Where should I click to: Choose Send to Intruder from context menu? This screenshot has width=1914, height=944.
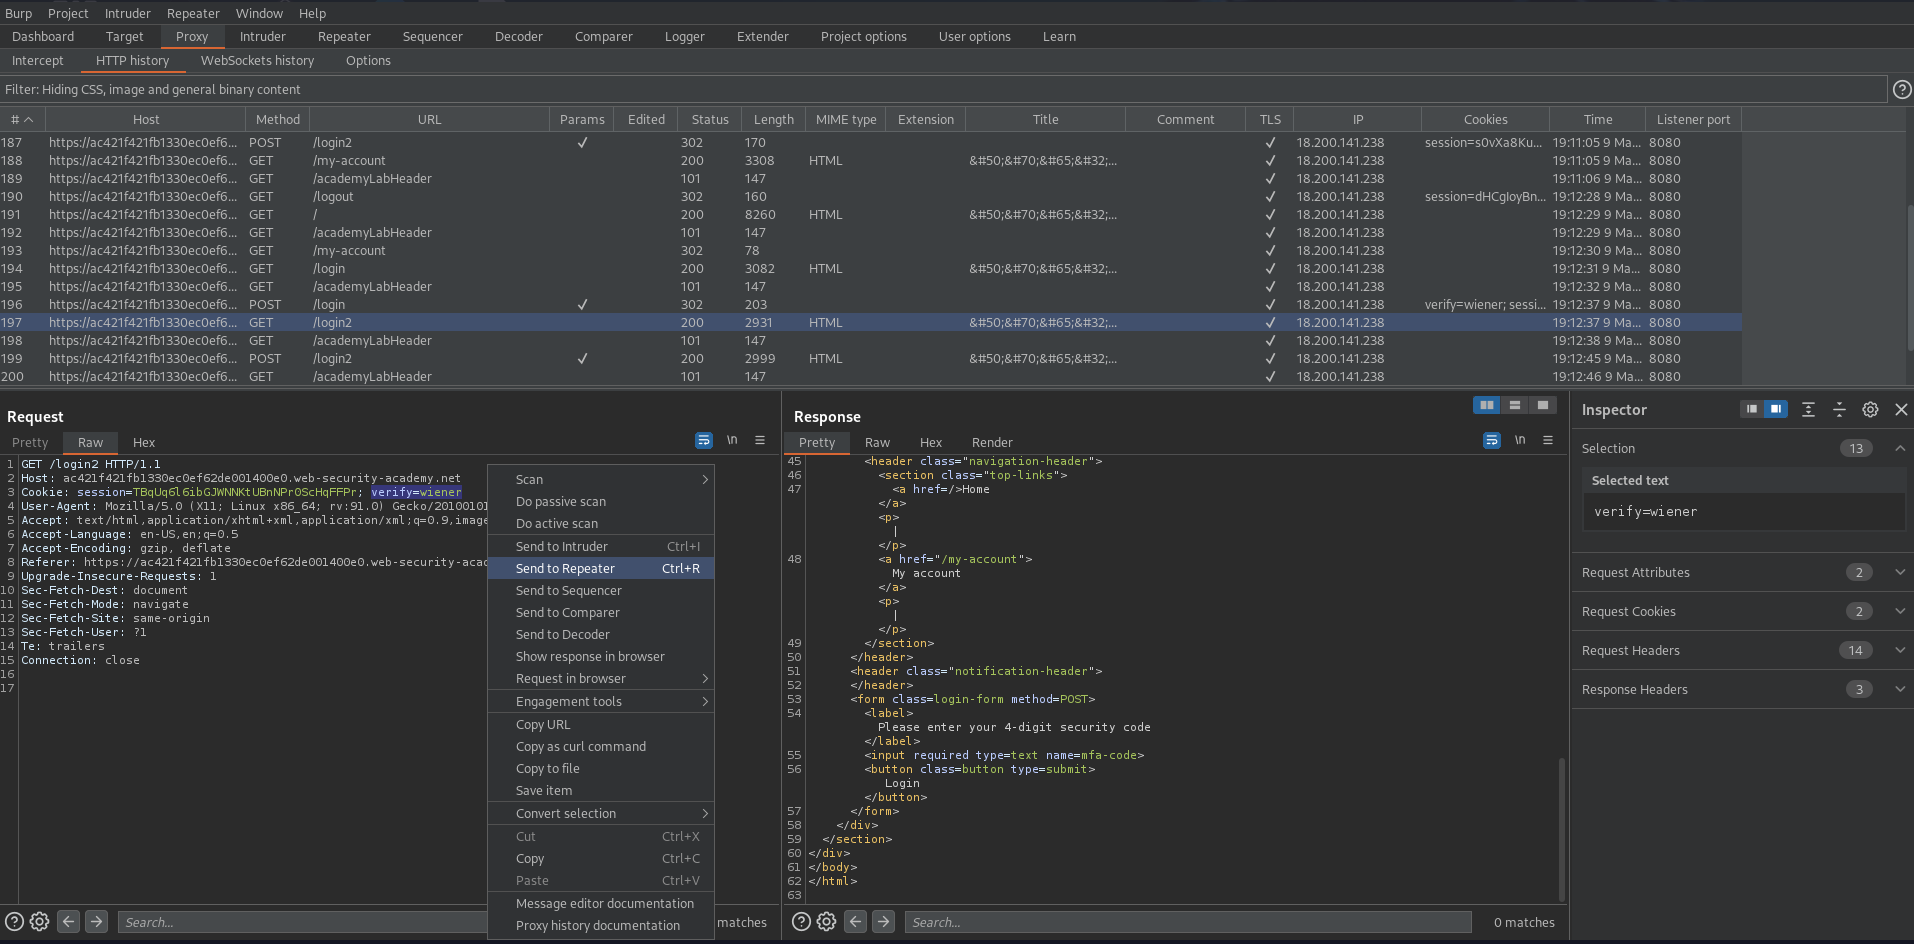point(601,546)
